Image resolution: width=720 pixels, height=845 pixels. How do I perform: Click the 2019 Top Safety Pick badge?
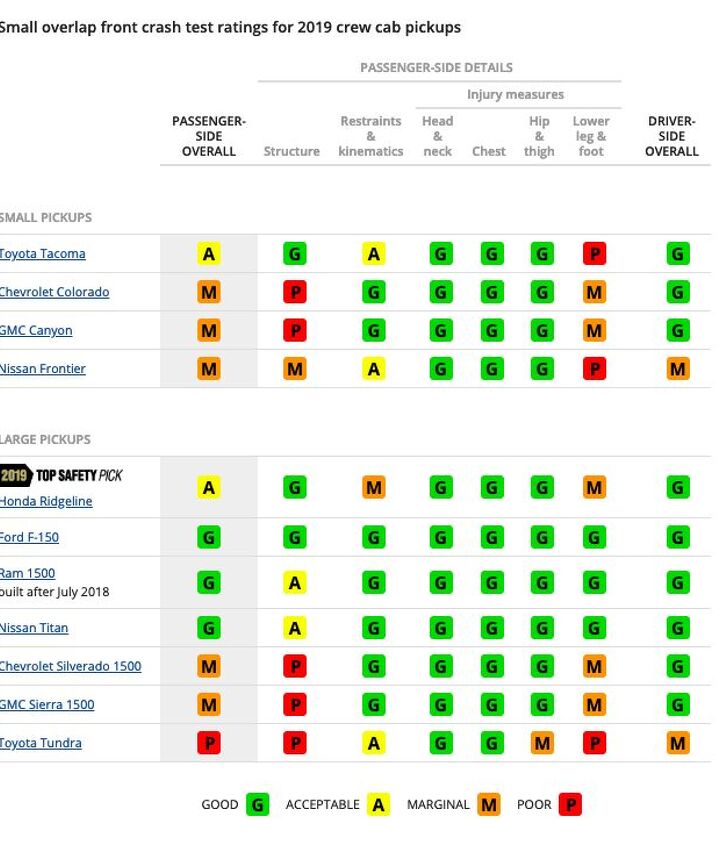pos(62,475)
